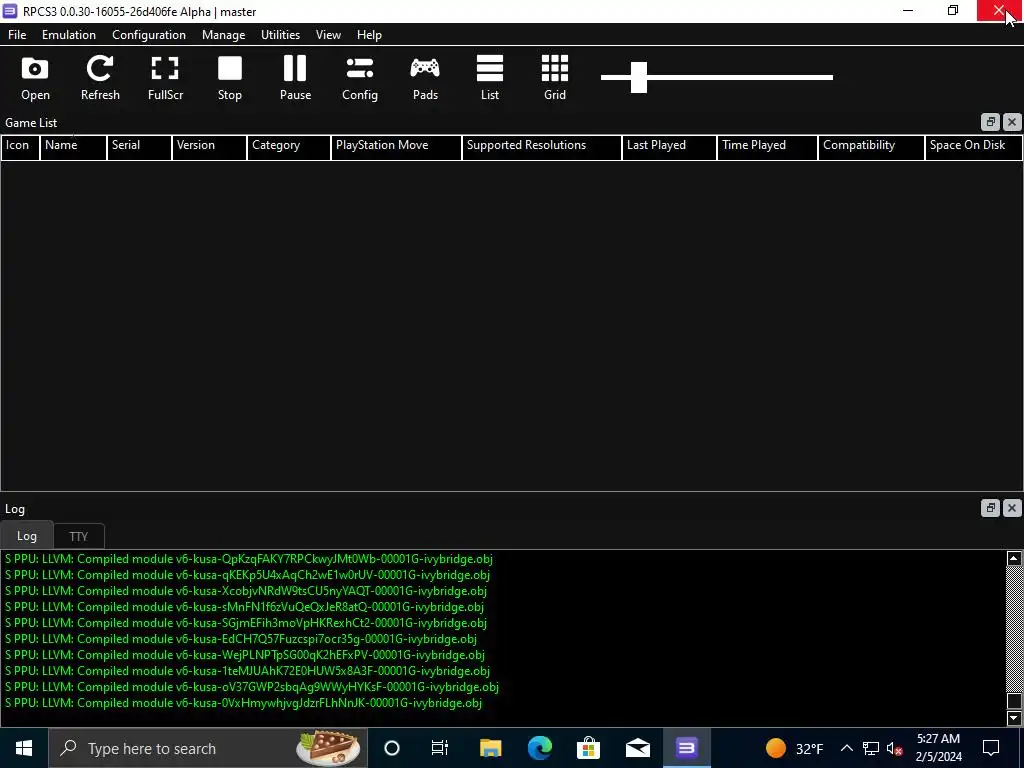Open File Explorer from the taskbar
1024x768 pixels.
tap(490, 748)
